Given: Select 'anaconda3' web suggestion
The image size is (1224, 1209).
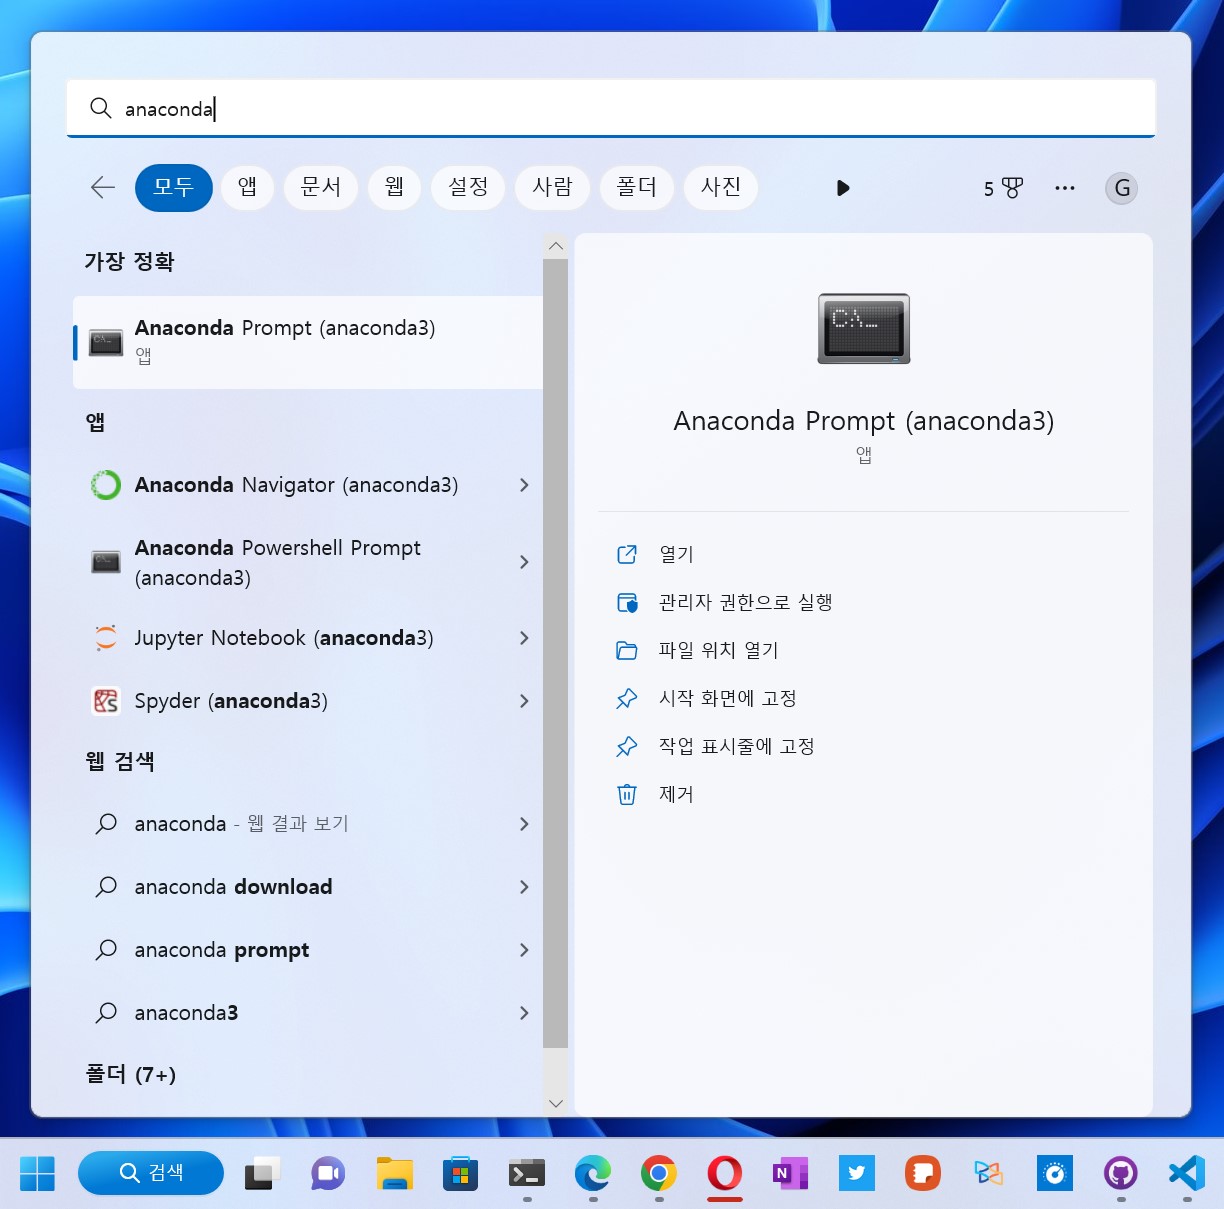Looking at the screenshot, I should coord(308,1013).
